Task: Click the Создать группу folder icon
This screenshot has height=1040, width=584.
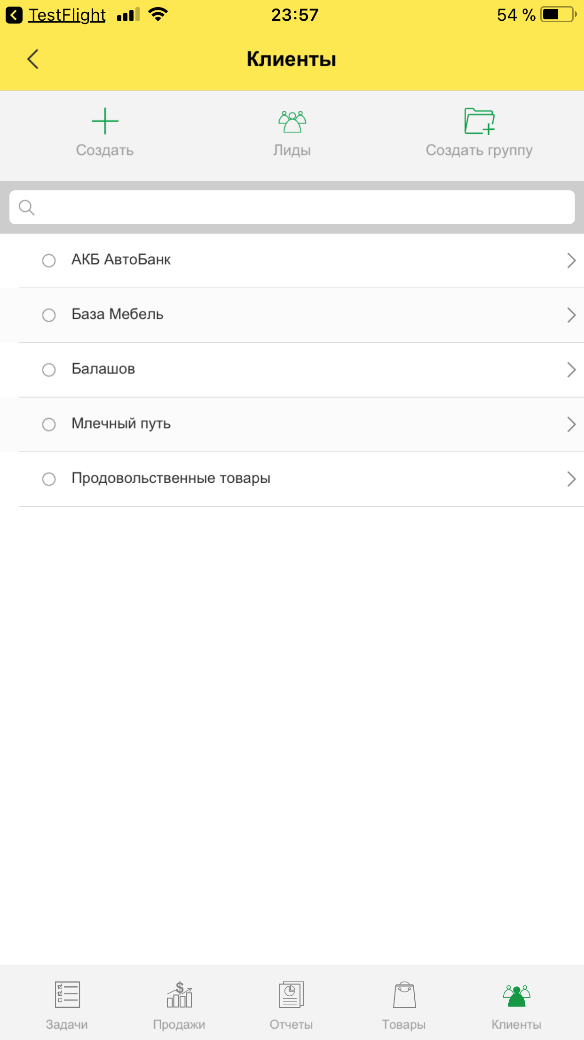Action: [479, 121]
